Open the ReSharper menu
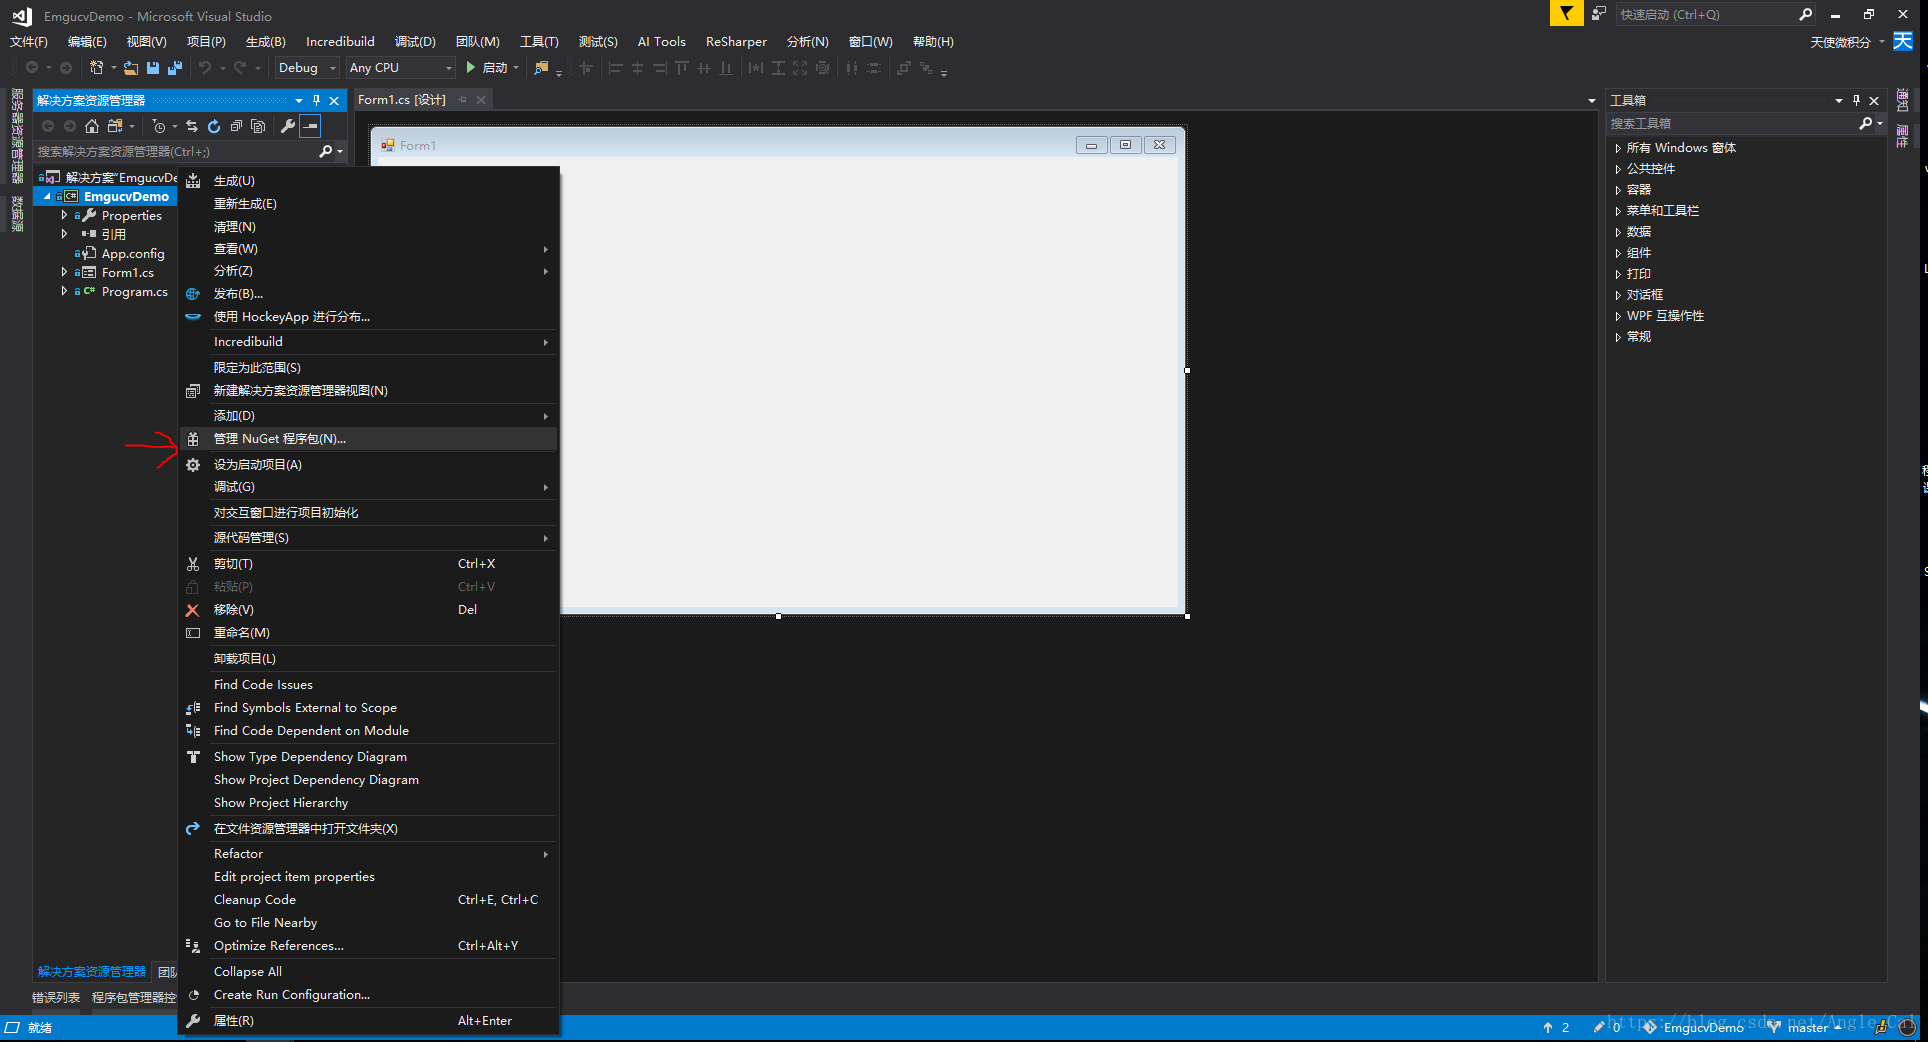 [x=736, y=42]
